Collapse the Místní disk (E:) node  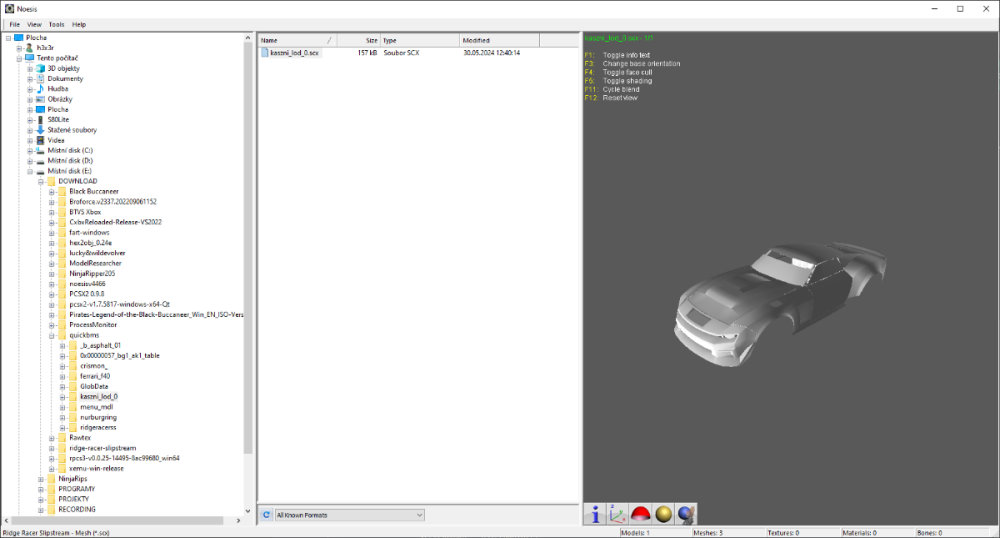coord(30,171)
